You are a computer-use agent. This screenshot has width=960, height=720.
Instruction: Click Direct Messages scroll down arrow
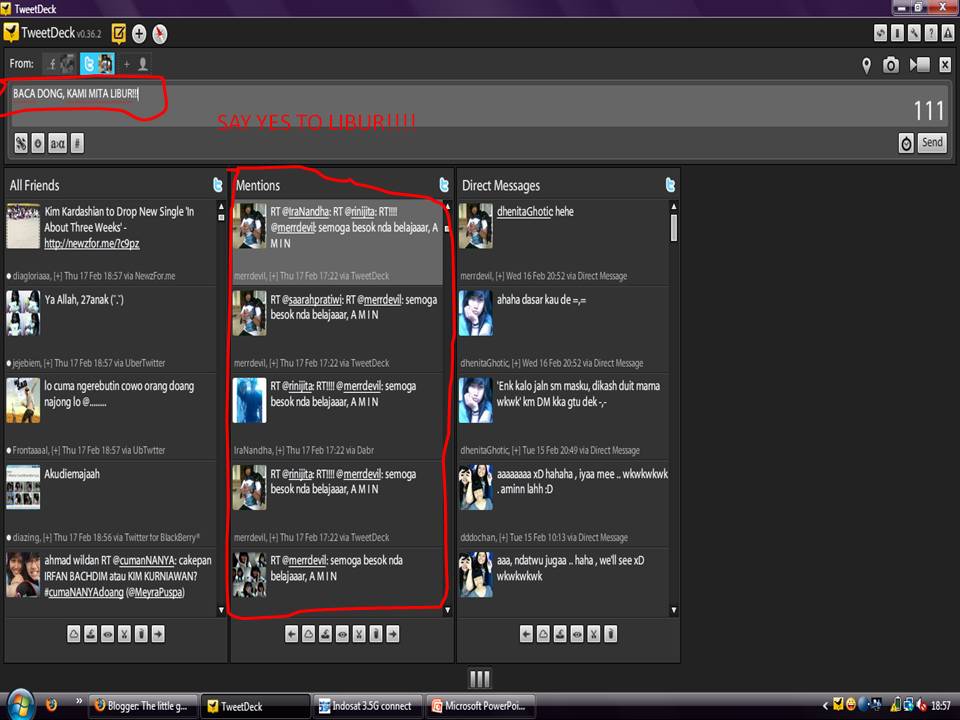coord(673,610)
